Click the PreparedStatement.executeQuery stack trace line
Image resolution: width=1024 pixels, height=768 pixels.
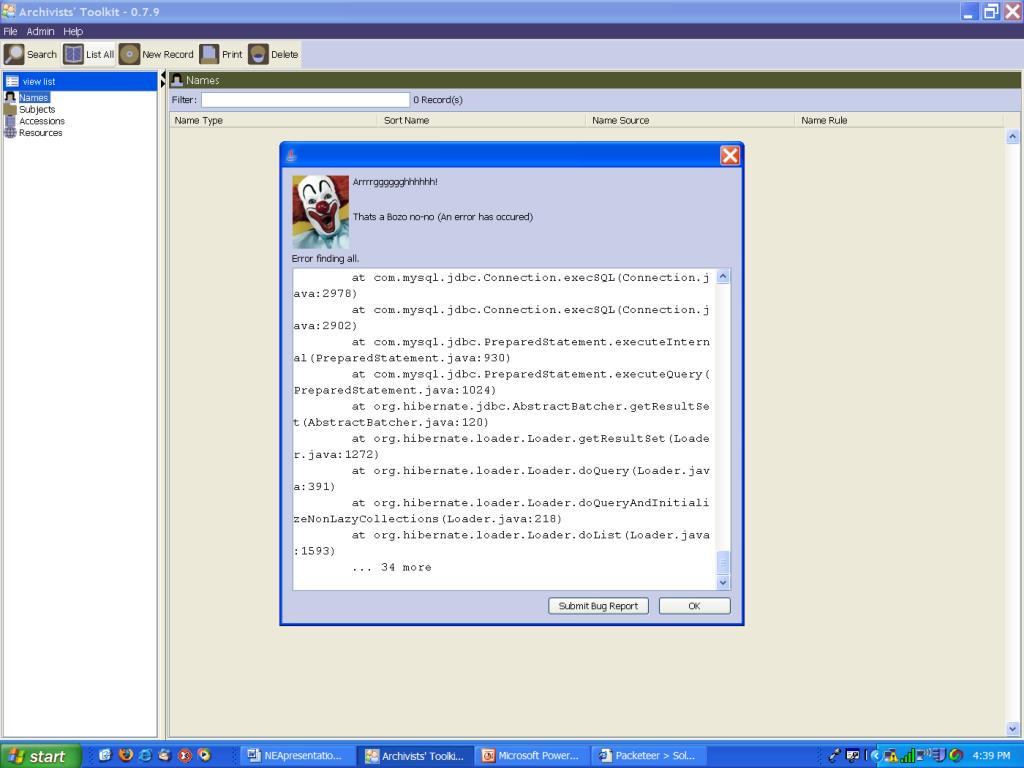click(x=502, y=382)
